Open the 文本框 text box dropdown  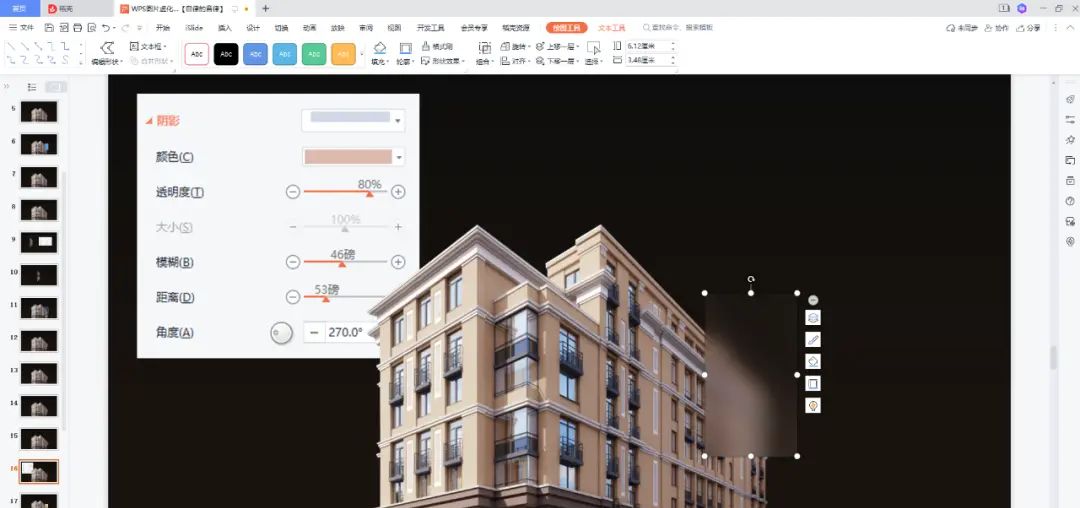148,46
